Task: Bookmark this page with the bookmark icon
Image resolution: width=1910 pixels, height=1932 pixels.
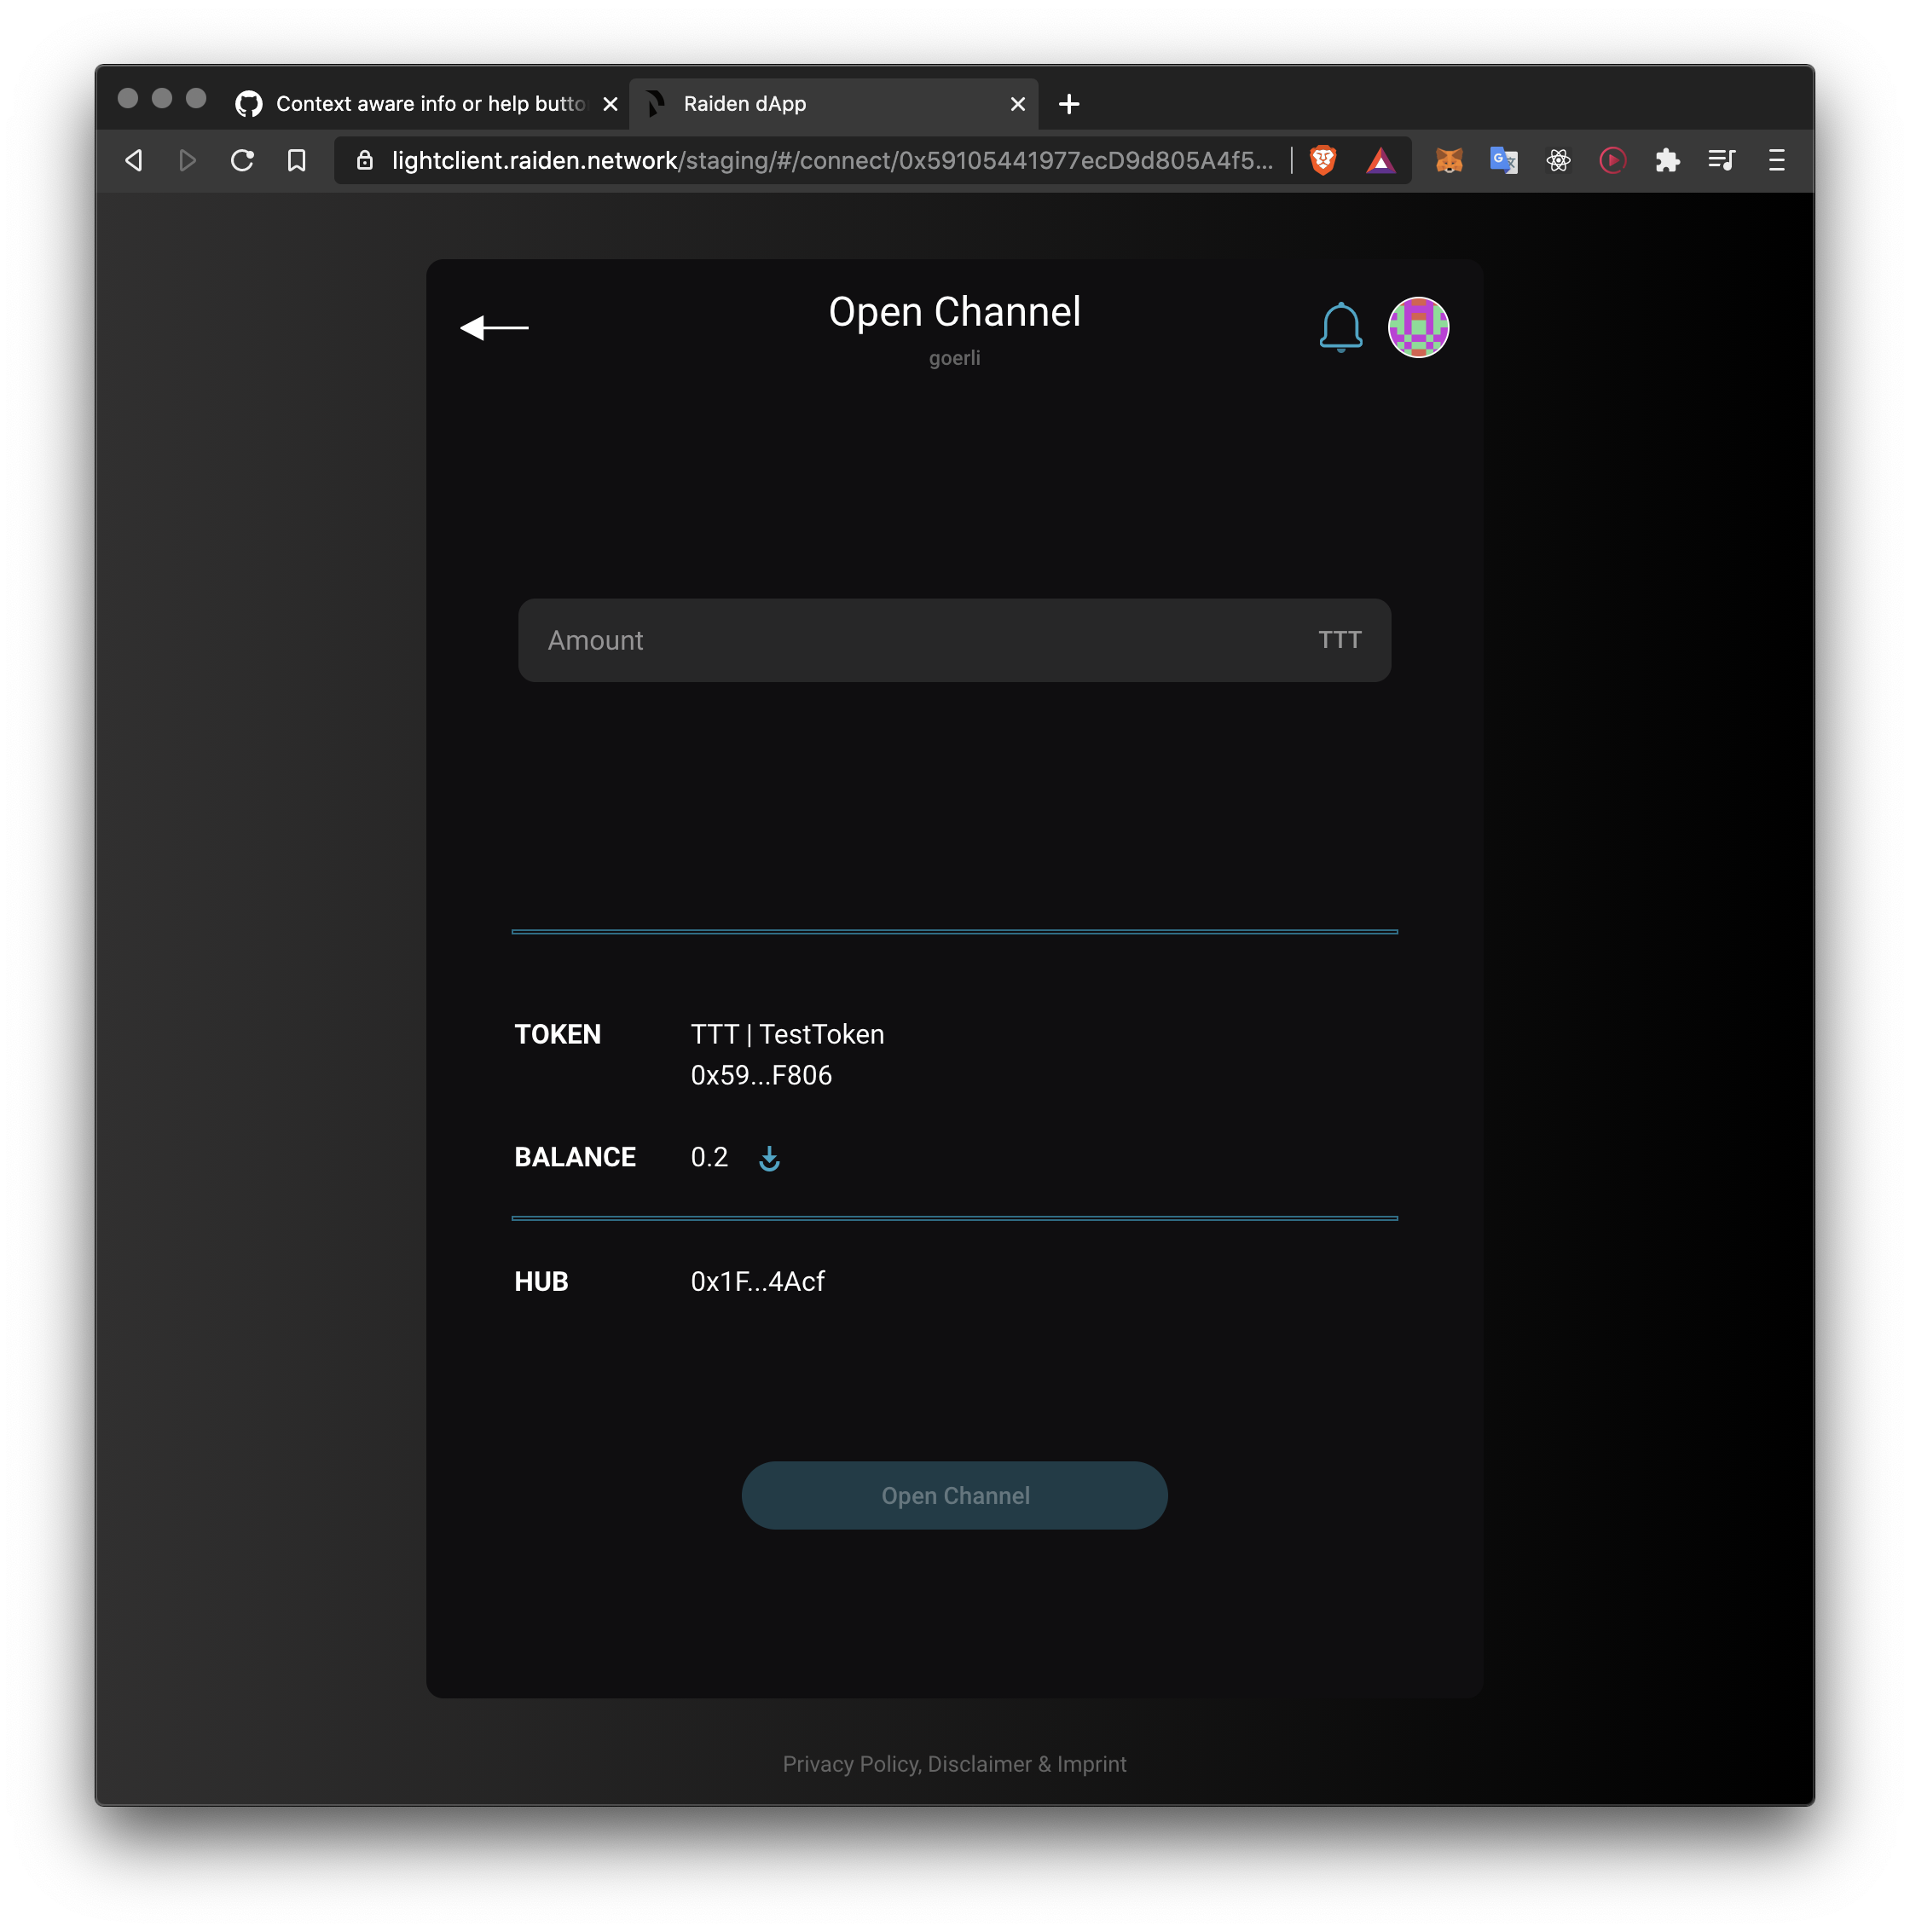Action: [x=296, y=160]
